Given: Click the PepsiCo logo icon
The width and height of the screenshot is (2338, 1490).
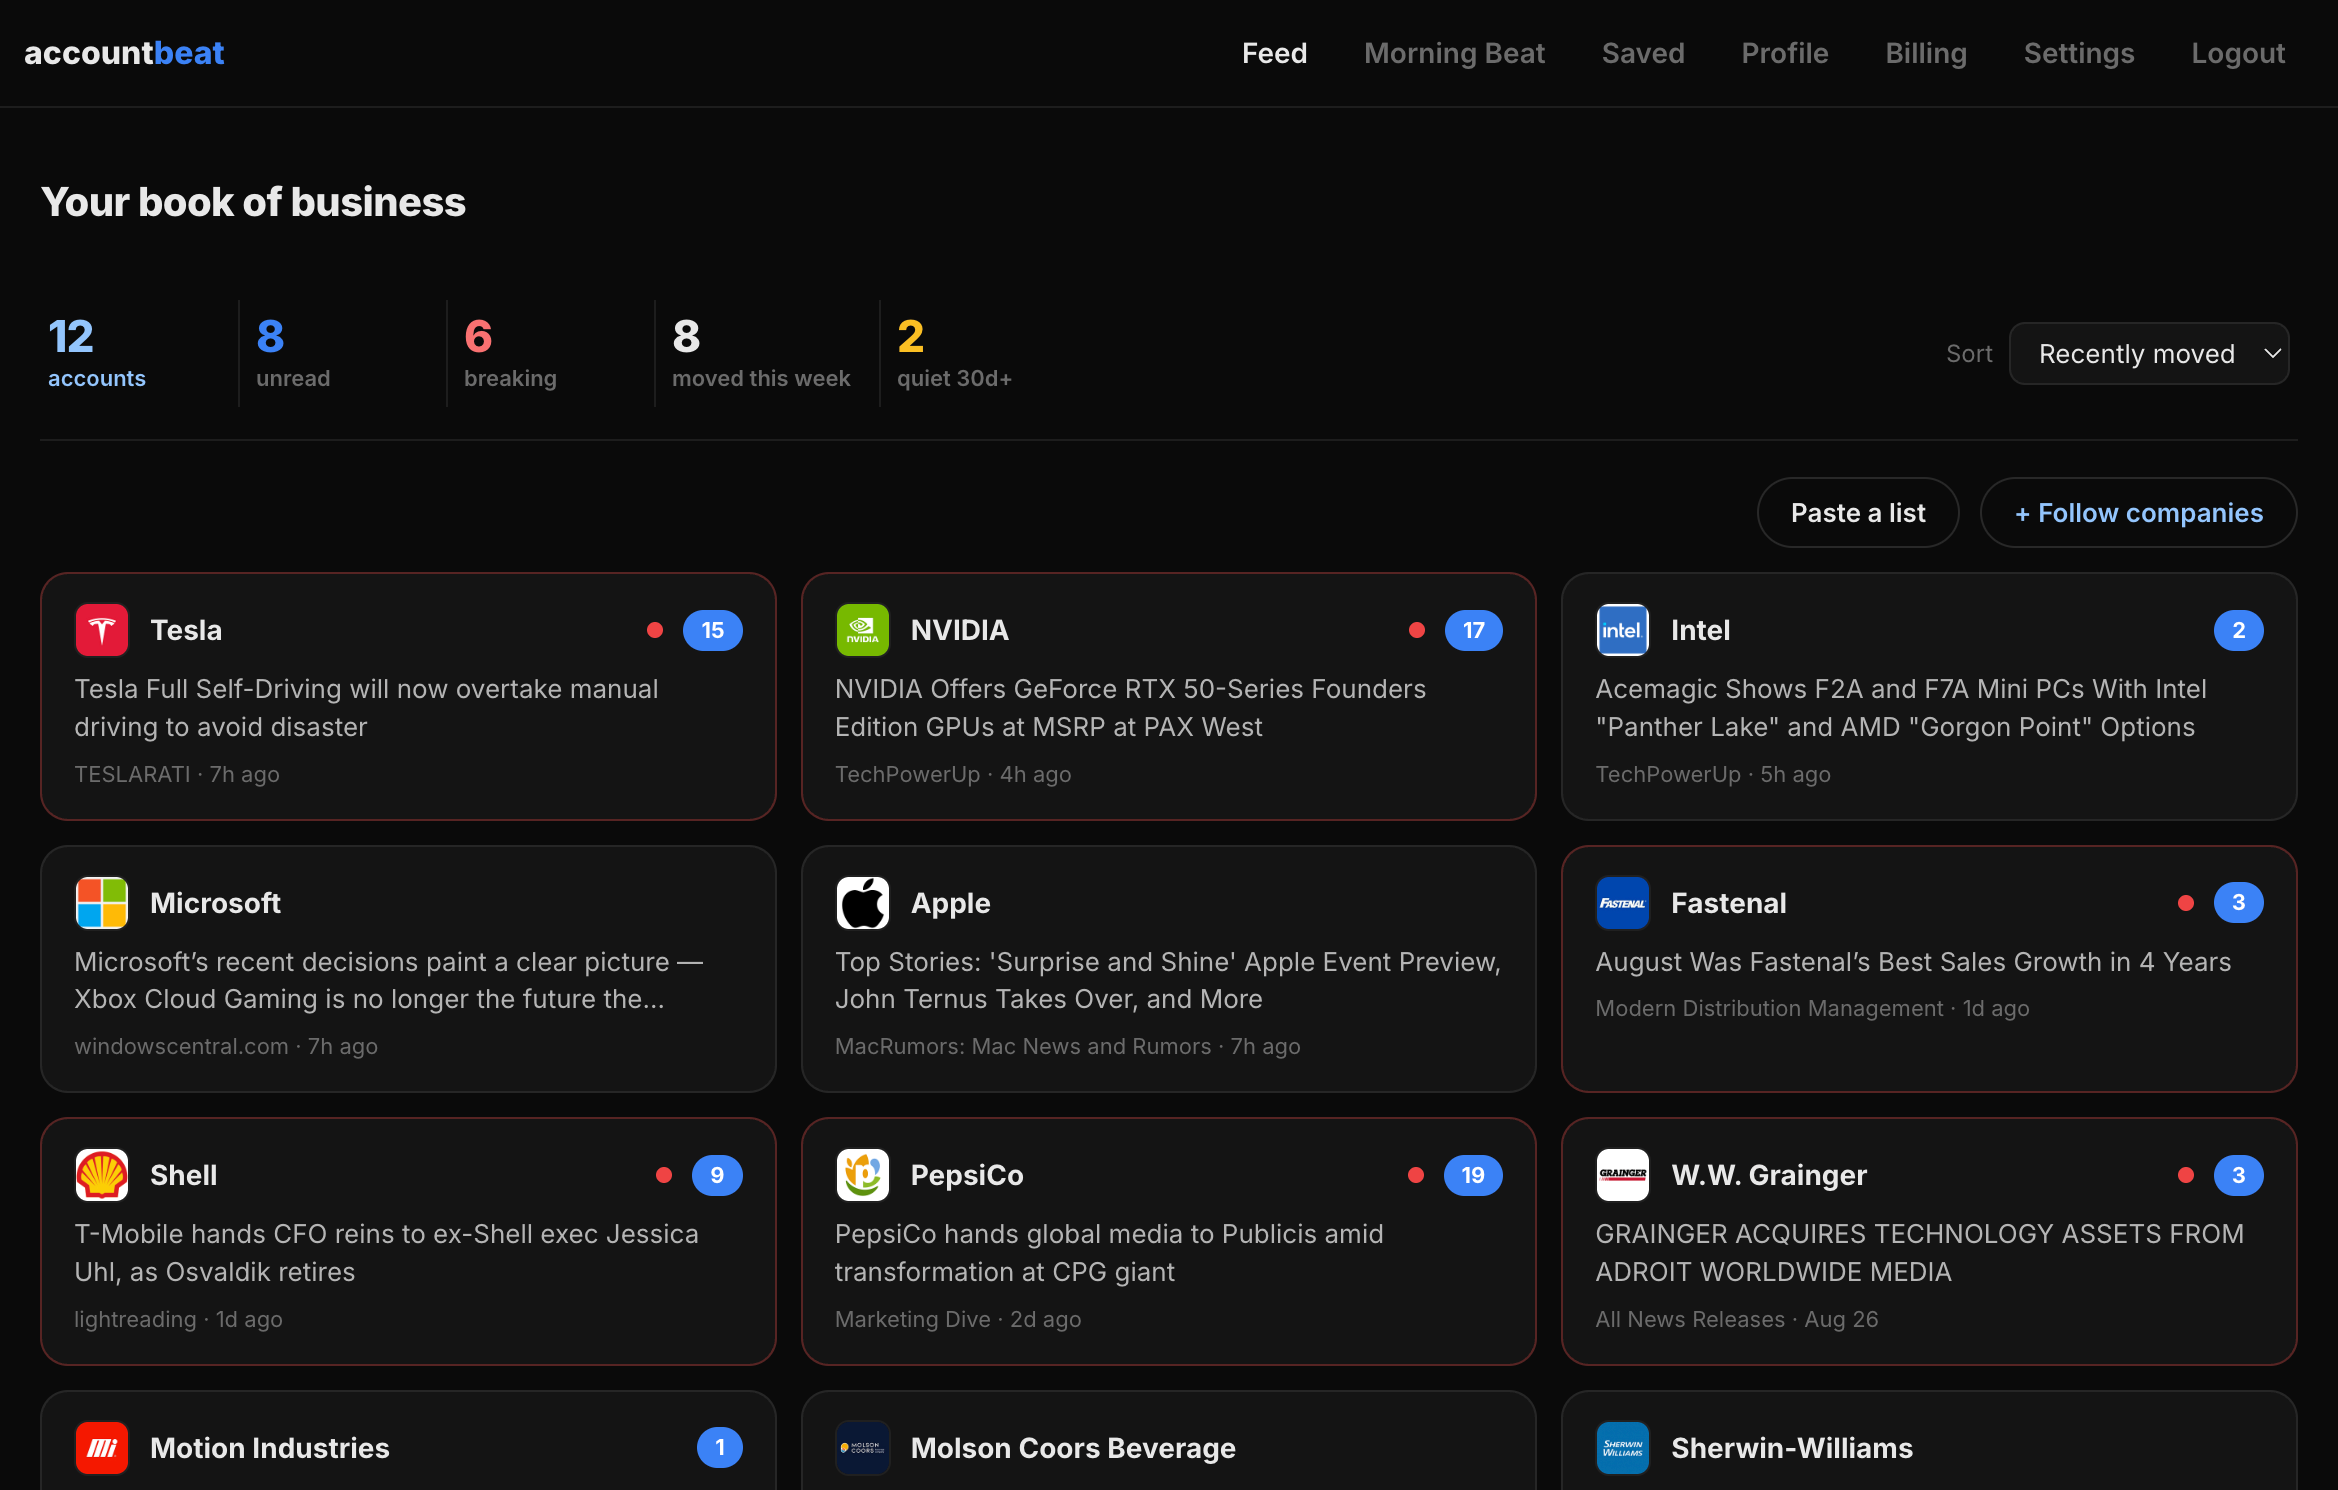Looking at the screenshot, I should click(x=862, y=1175).
